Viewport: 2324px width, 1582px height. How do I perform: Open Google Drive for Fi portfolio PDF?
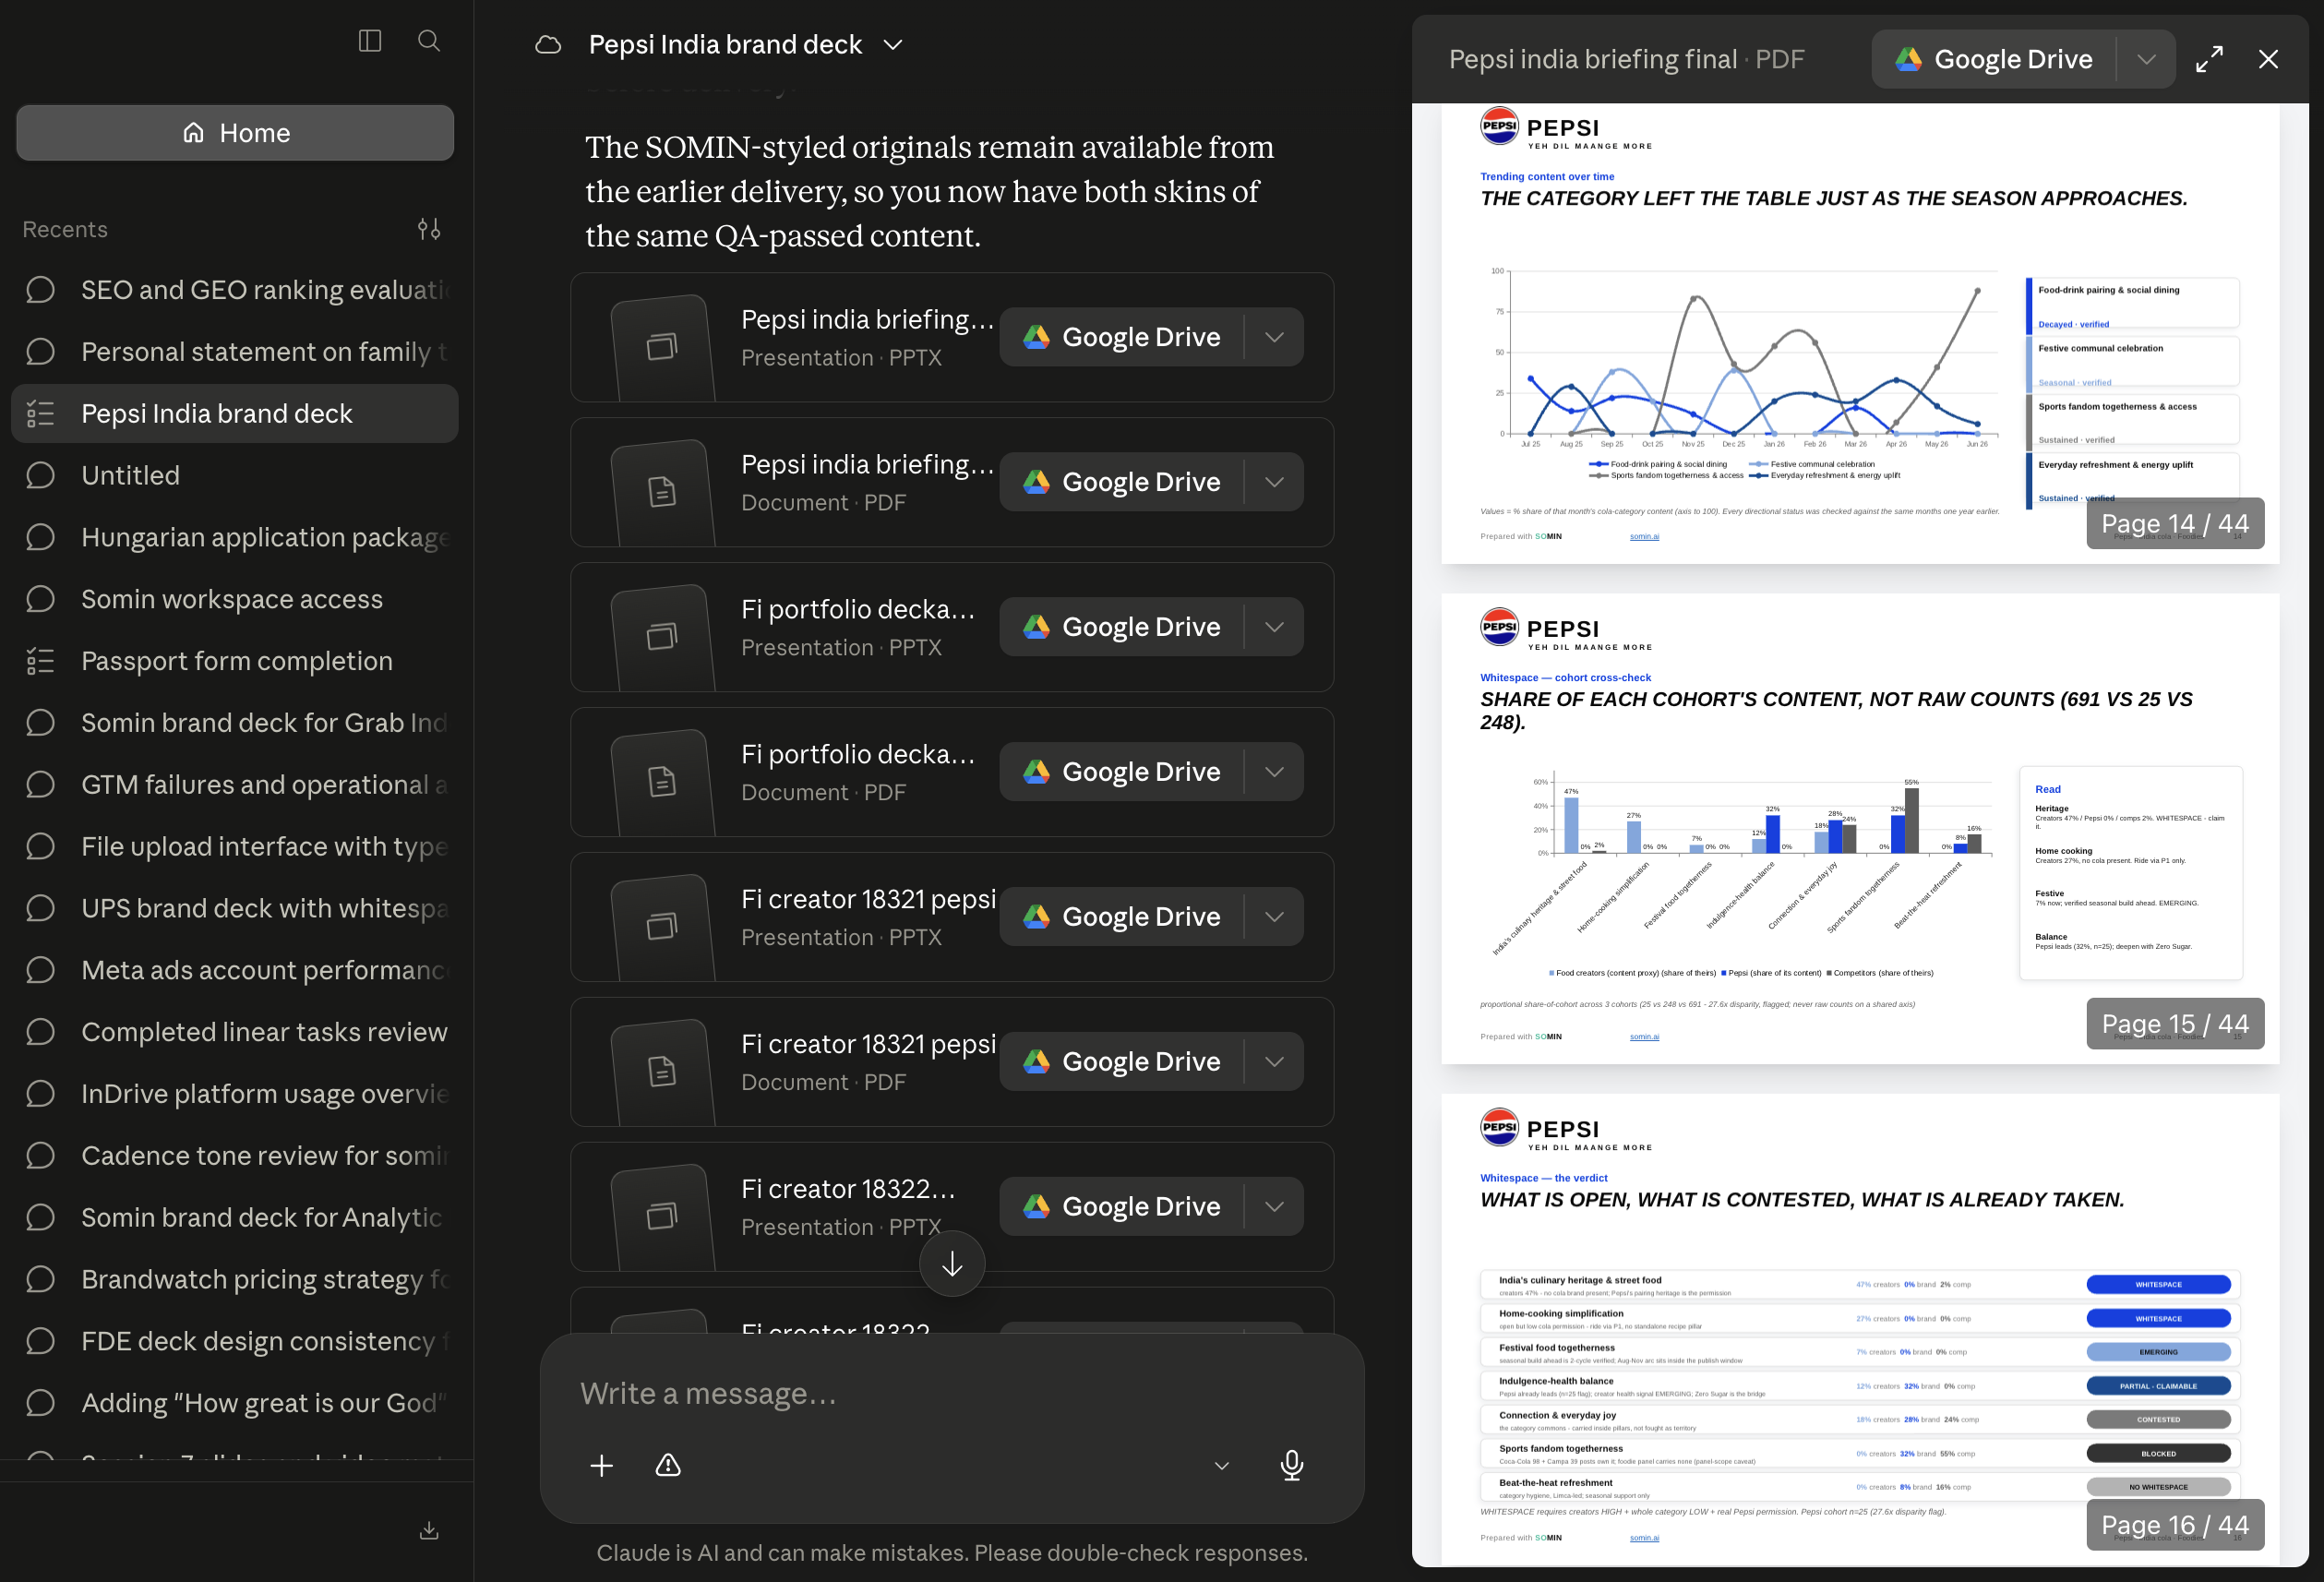pyautogui.click(x=1122, y=773)
